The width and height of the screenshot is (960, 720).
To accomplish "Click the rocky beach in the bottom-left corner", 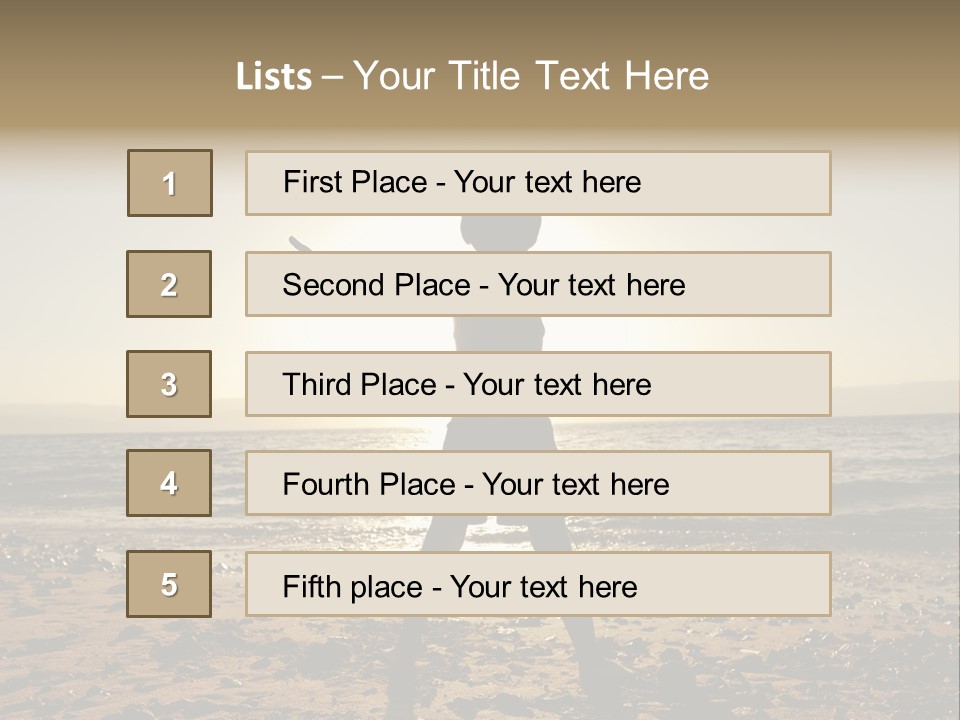I will (60, 670).
